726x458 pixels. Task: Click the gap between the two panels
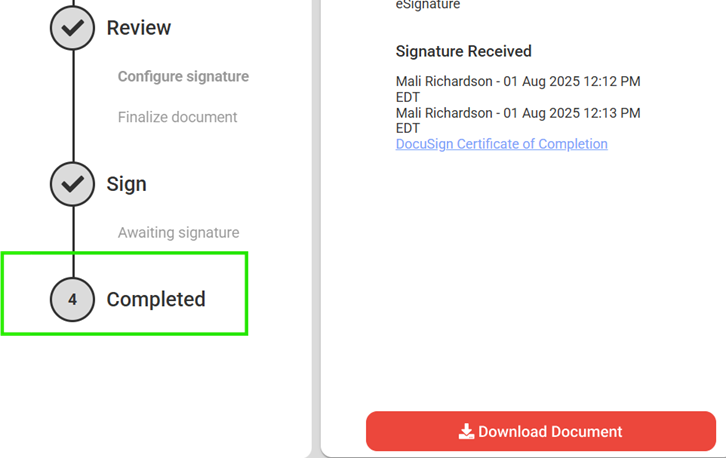point(316,200)
